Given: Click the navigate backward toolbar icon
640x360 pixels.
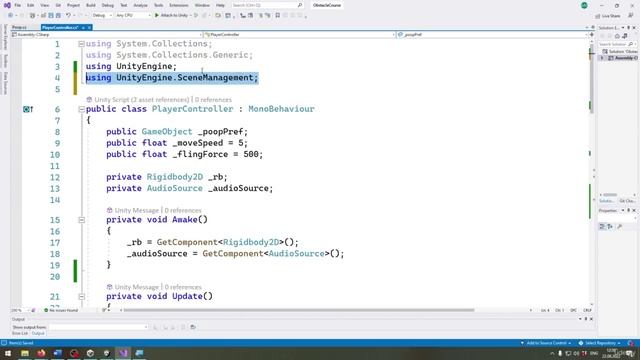Looking at the screenshot, I should (x=10, y=15).
